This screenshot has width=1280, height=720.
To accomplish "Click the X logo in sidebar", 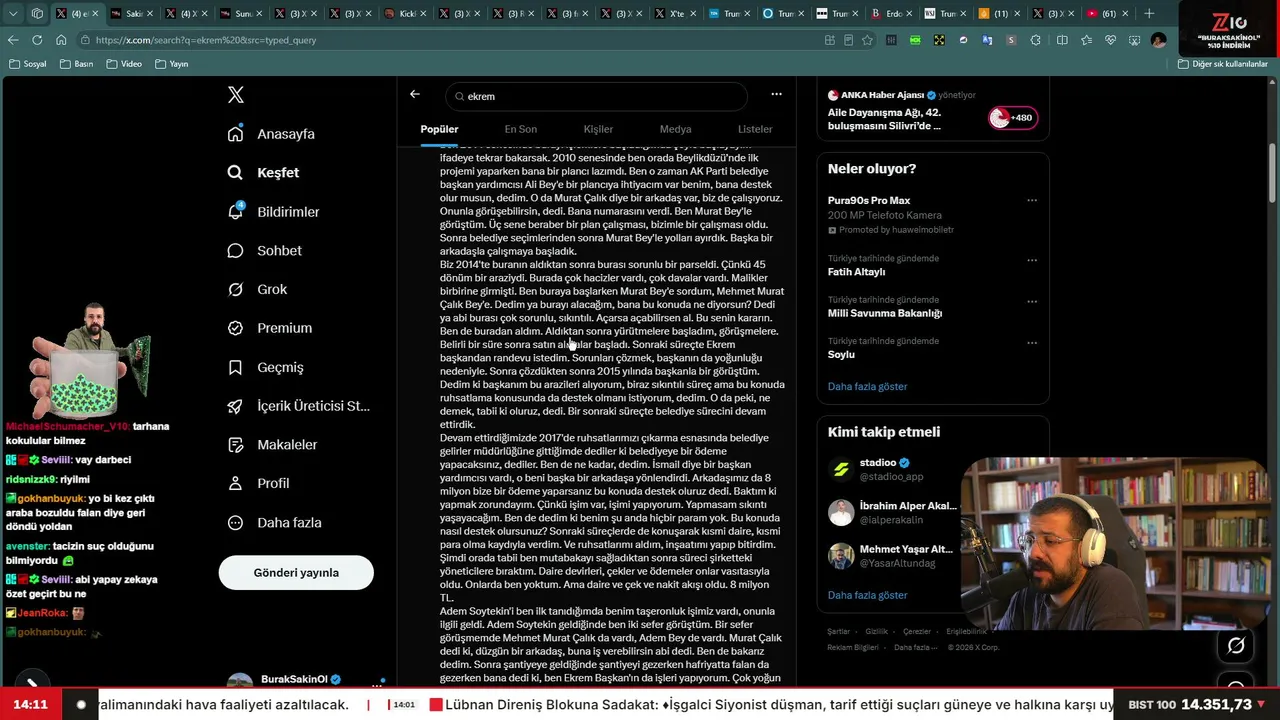I will pos(235,95).
